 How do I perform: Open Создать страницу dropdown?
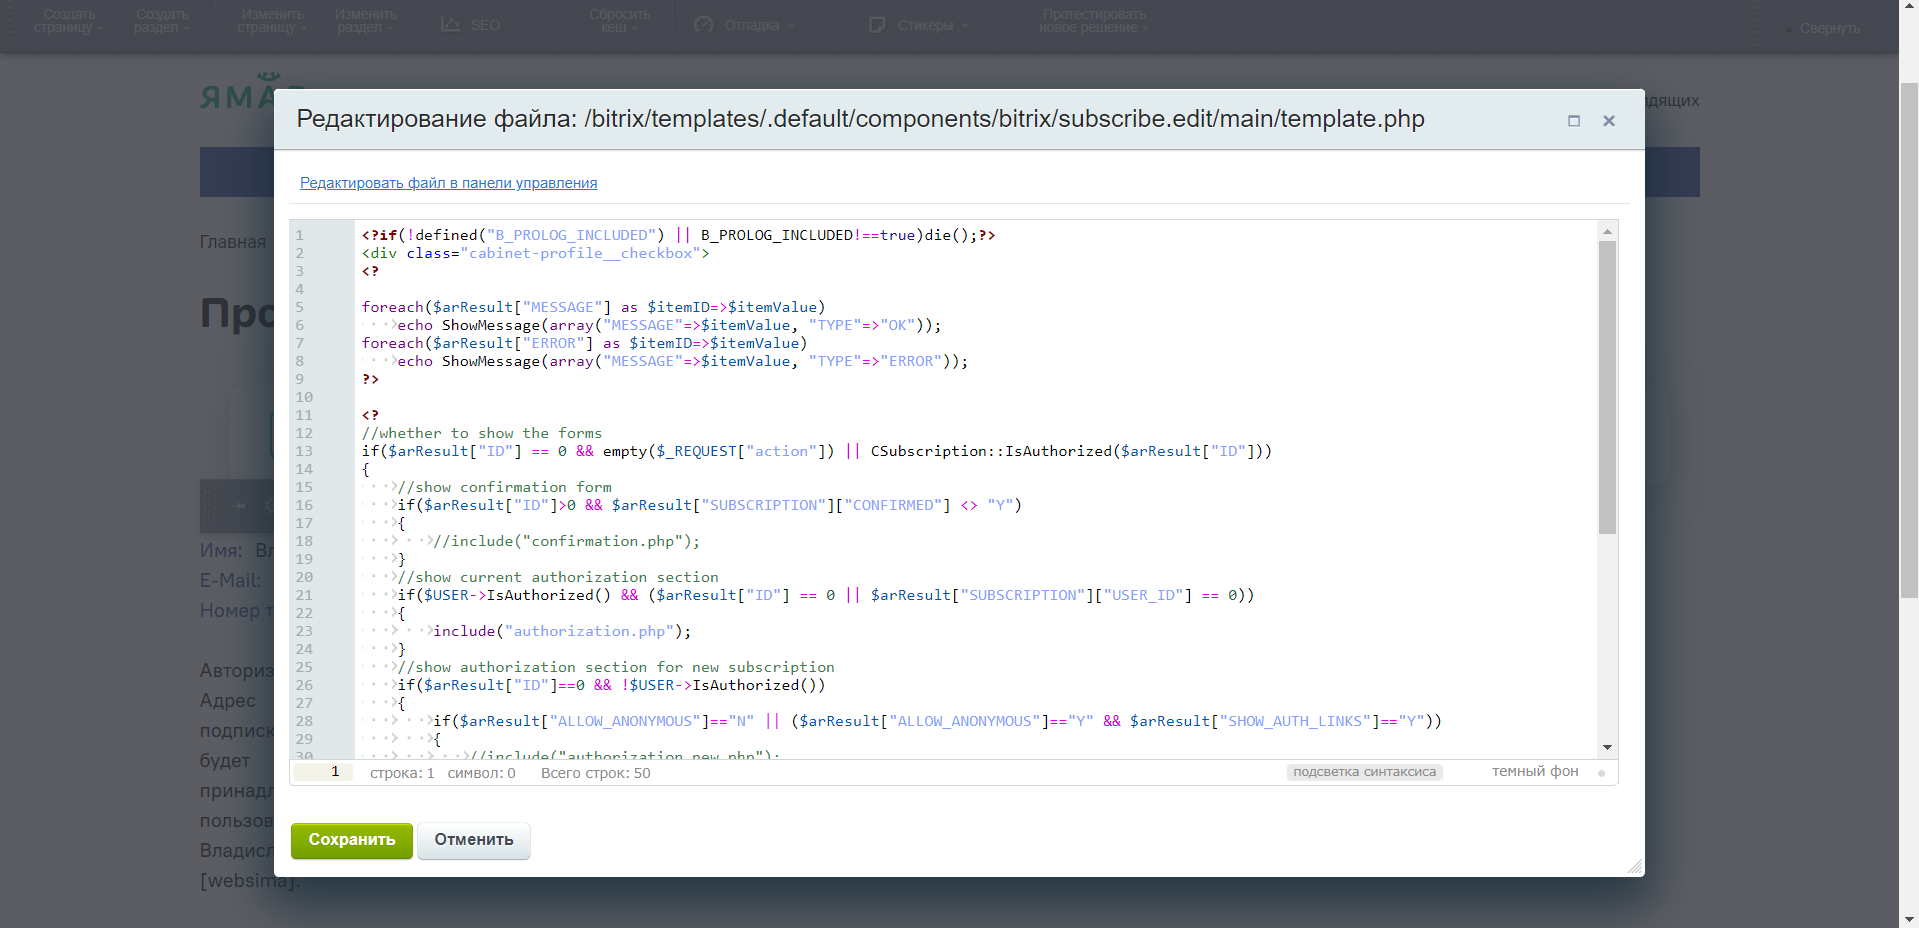68,21
